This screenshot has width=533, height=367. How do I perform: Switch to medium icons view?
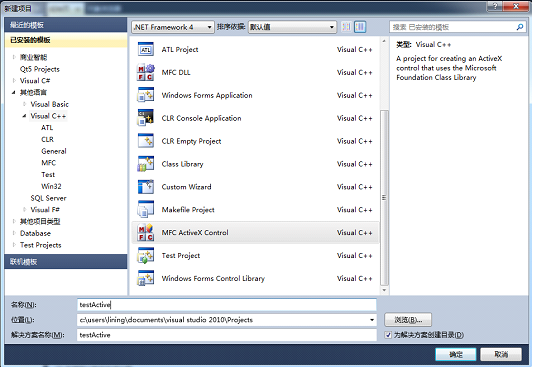point(360,27)
